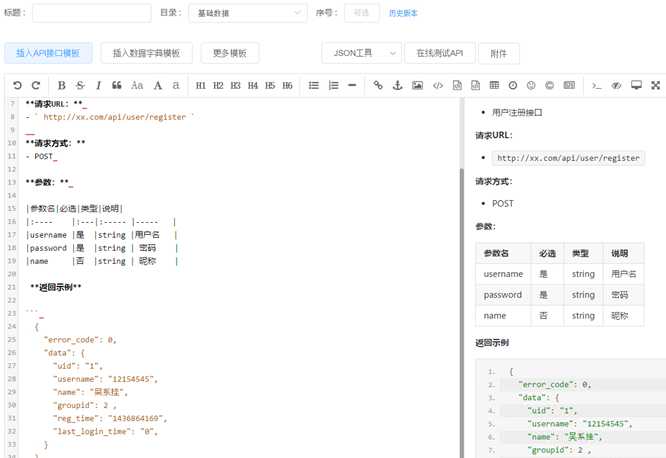666x458 pixels.
Task: Insert a table
Action: 494,85
